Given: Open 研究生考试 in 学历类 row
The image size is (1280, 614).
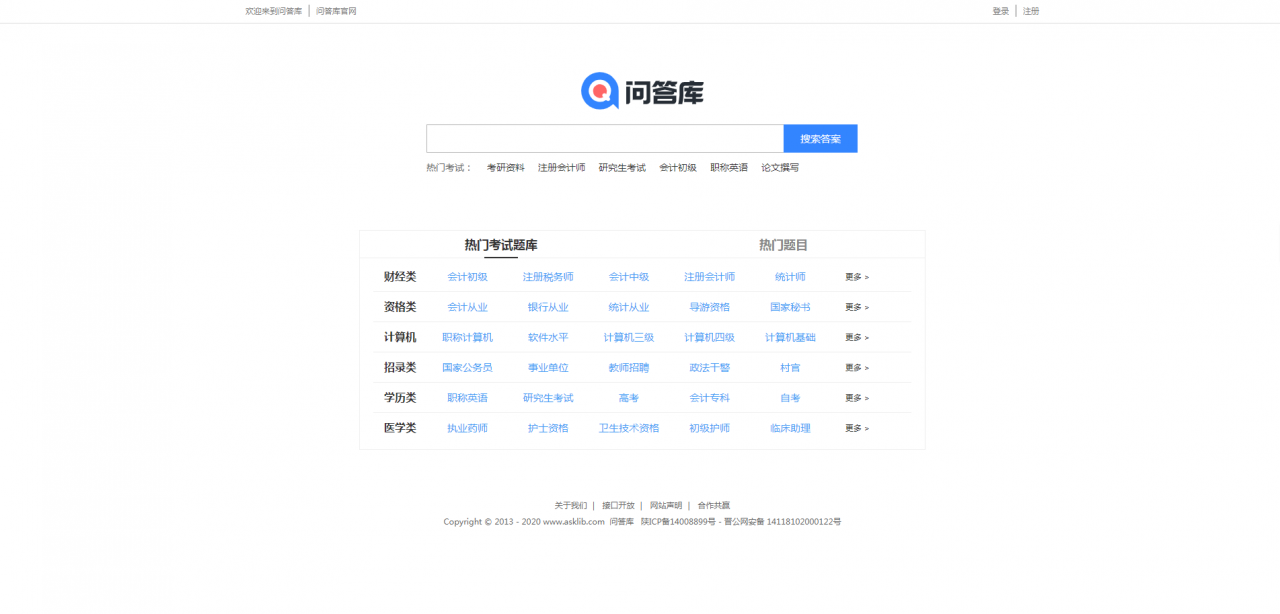Looking at the screenshot, I should click(548, 398).
